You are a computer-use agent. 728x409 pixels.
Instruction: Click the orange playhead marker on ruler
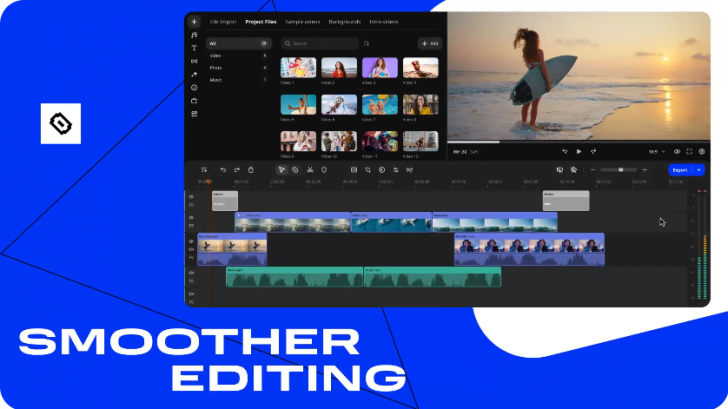tap(208, 182)
